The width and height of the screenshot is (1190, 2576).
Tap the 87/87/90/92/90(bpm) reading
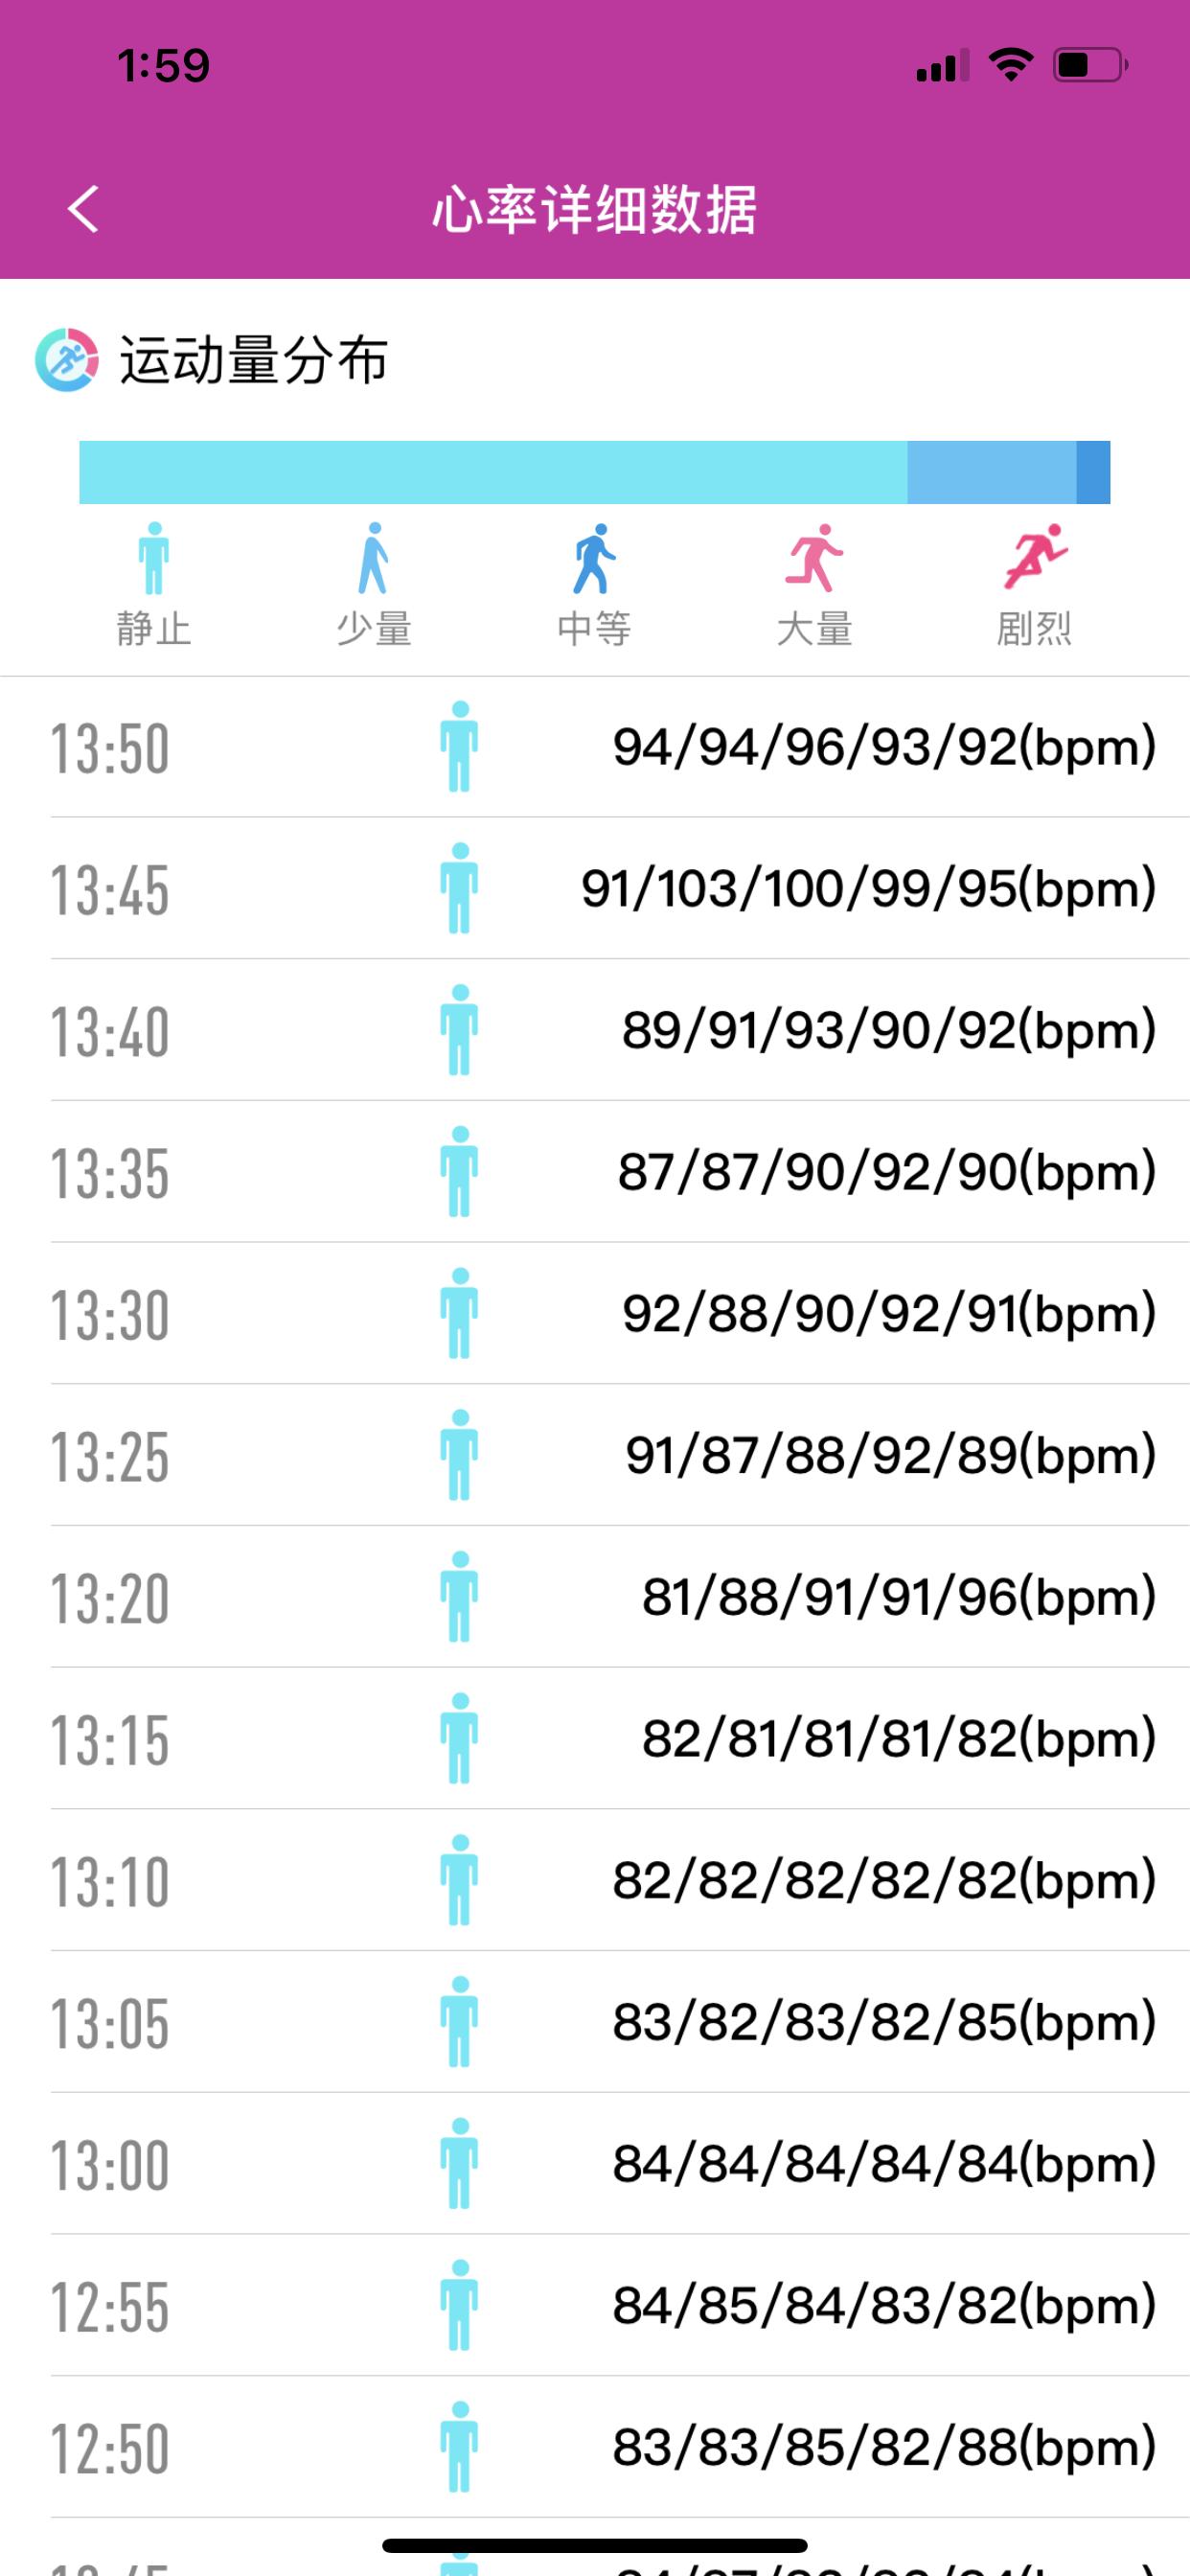point(886,1172)
